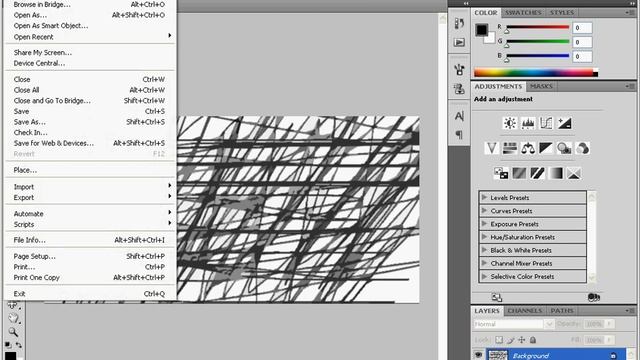This screenshot has width=640, height=360.
Task: Toggle lock transparent pixels in Layers
Action: click(499, 340)
